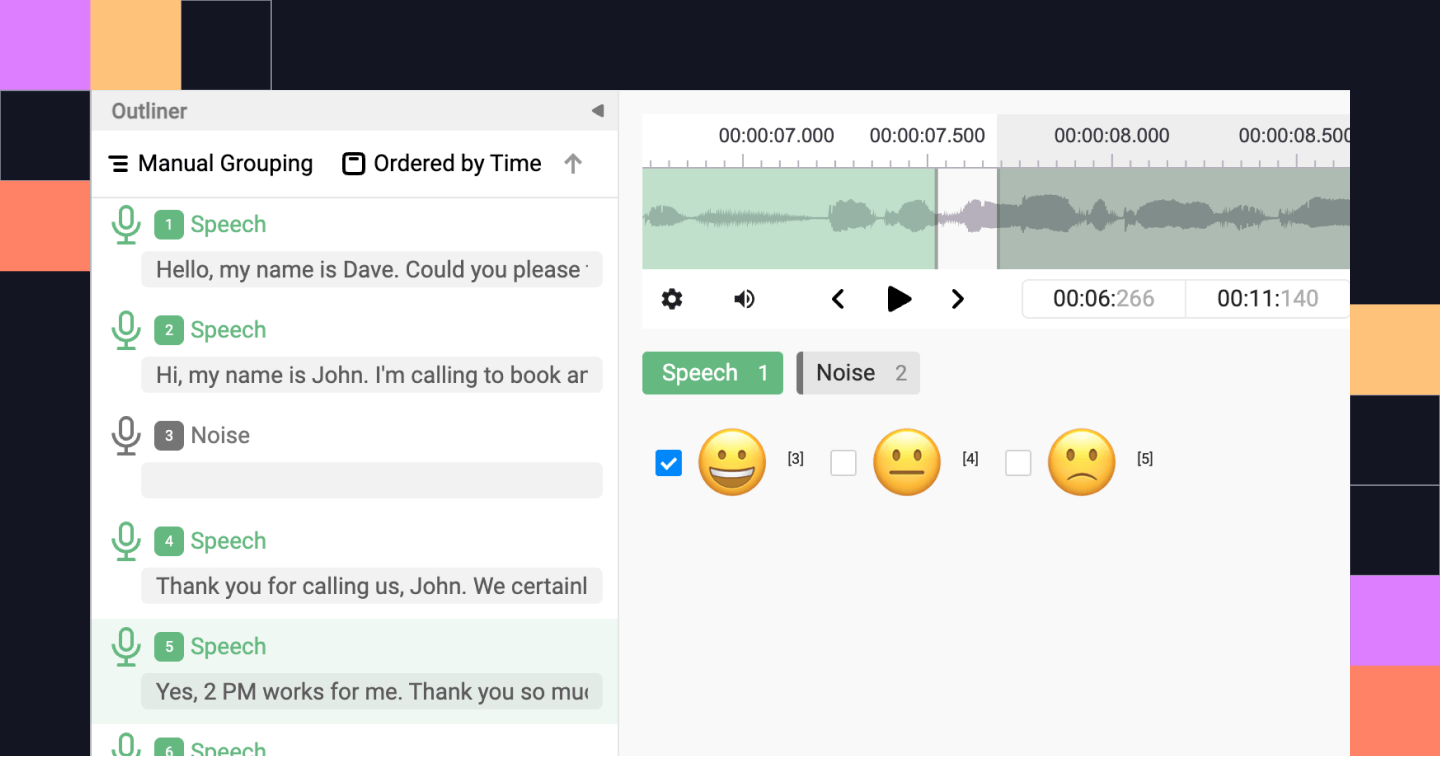The width and height of the screenshot is (1440, 757).
Task: Select the Speech label button
Action: coord(712,372)
